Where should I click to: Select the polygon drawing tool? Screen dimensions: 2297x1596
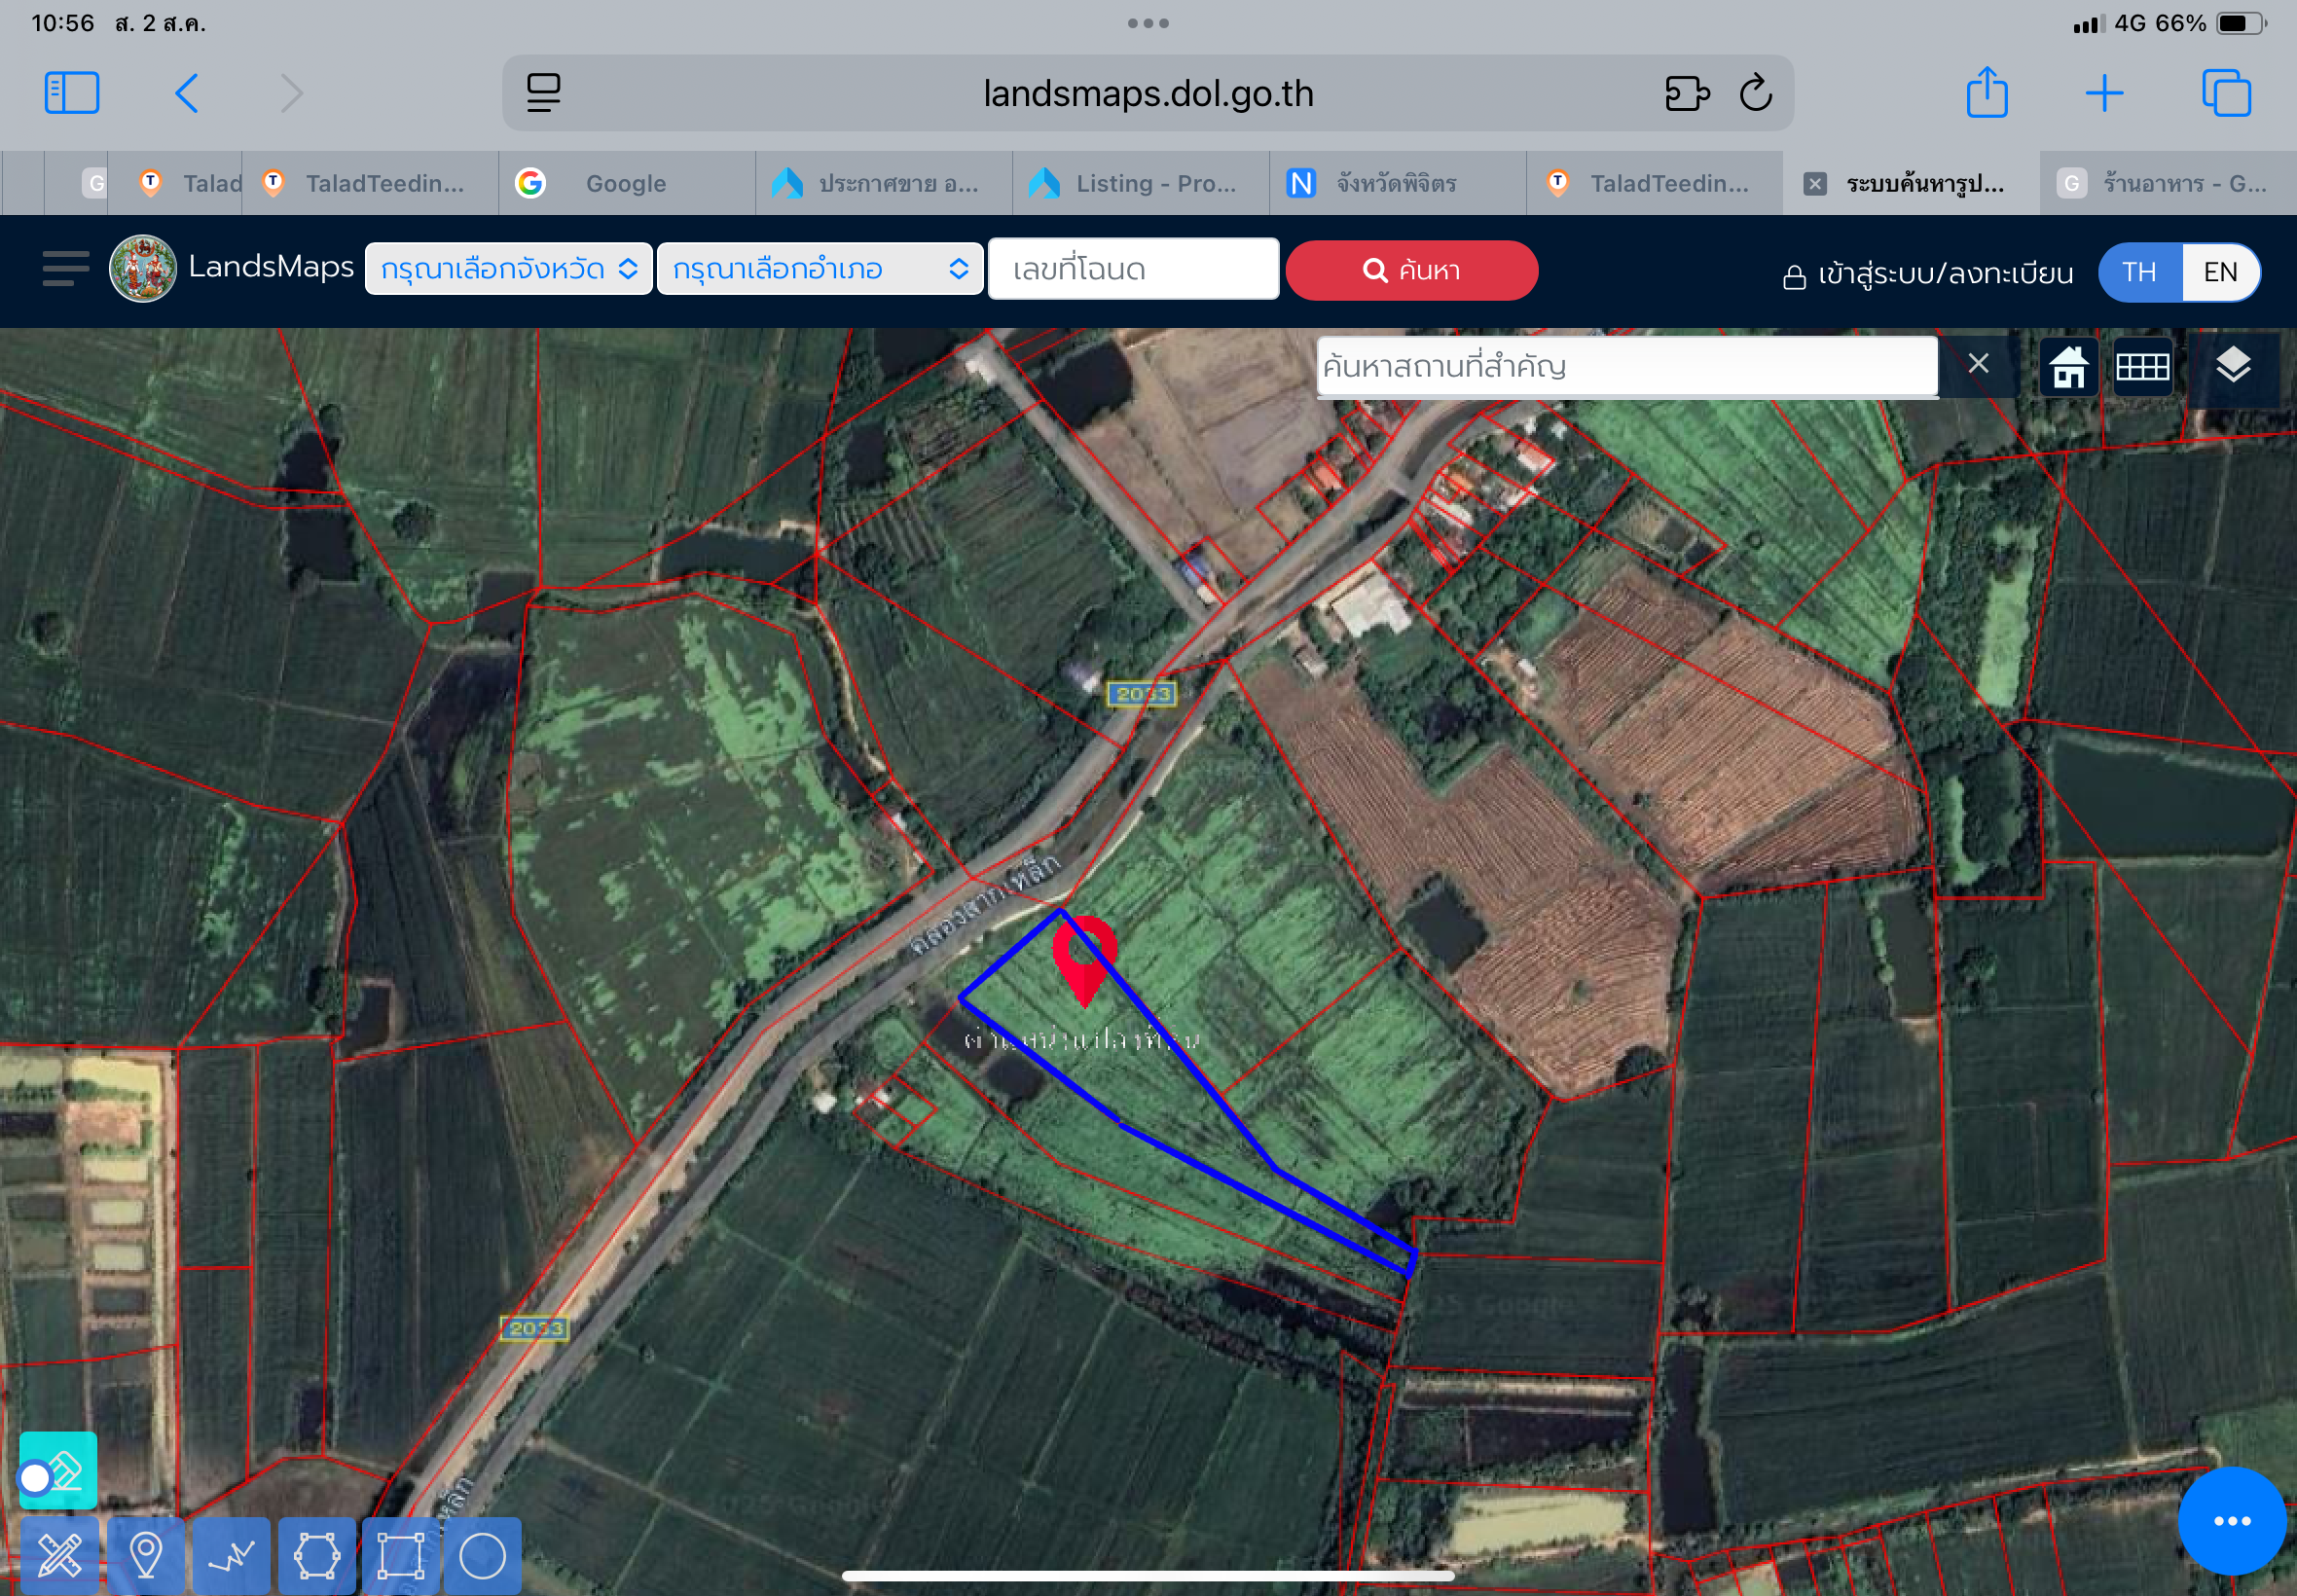[x=317, y=1555]
